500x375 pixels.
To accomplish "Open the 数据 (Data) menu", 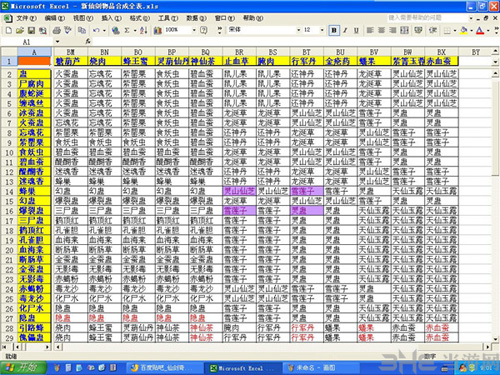I will tap(196, 18).
